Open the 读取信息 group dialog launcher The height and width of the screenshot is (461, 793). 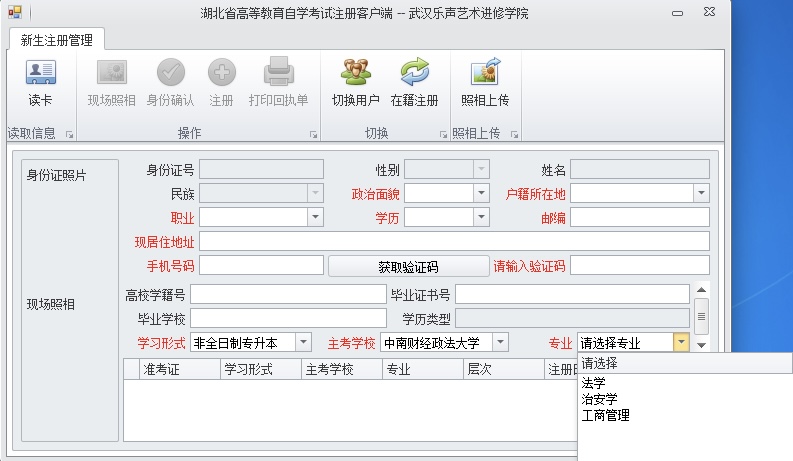tap(69, 134)
